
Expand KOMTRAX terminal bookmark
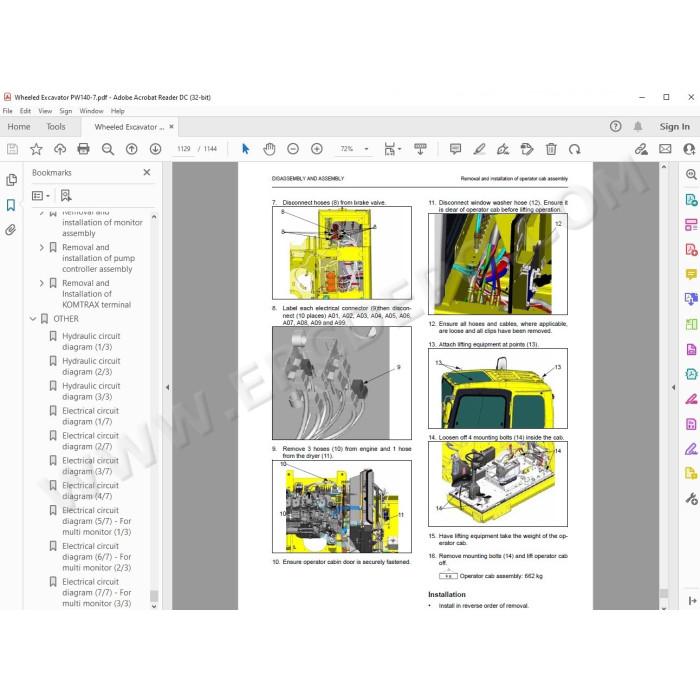click(42, 283)
